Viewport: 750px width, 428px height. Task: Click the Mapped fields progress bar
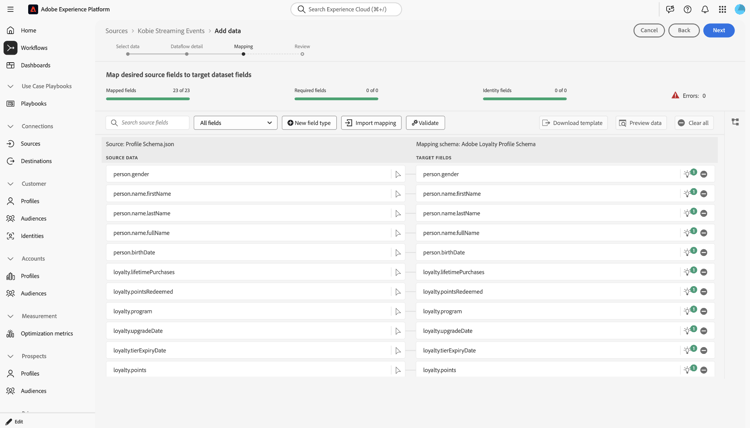click(x=148, y=99)
